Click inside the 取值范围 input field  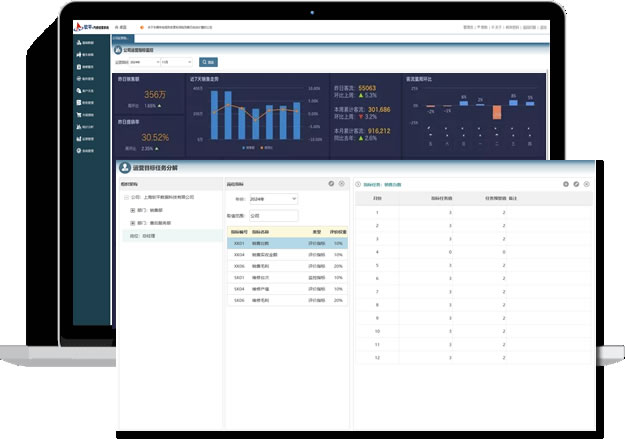coord(272,214)
